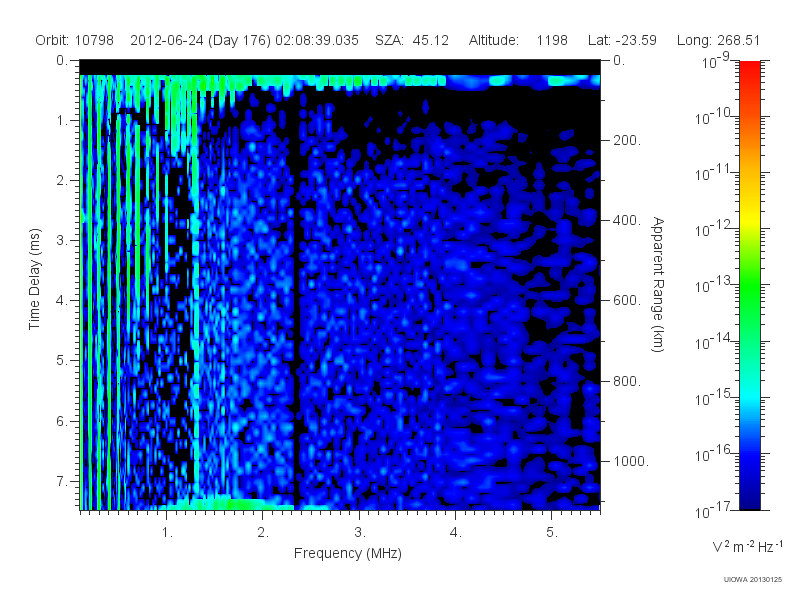Click the V² m⁻² Hz⁻¹ units label
Viewport: 800px width, 600px height.
[747, 547]
